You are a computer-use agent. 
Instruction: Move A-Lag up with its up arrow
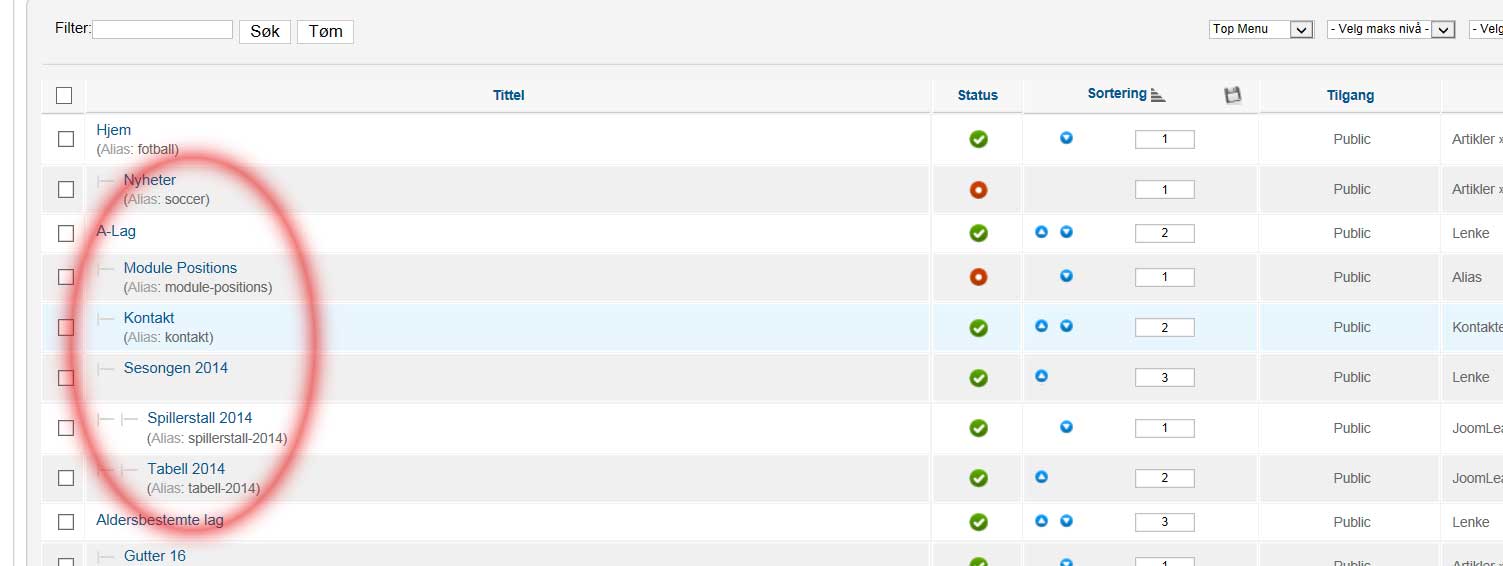1041,232
